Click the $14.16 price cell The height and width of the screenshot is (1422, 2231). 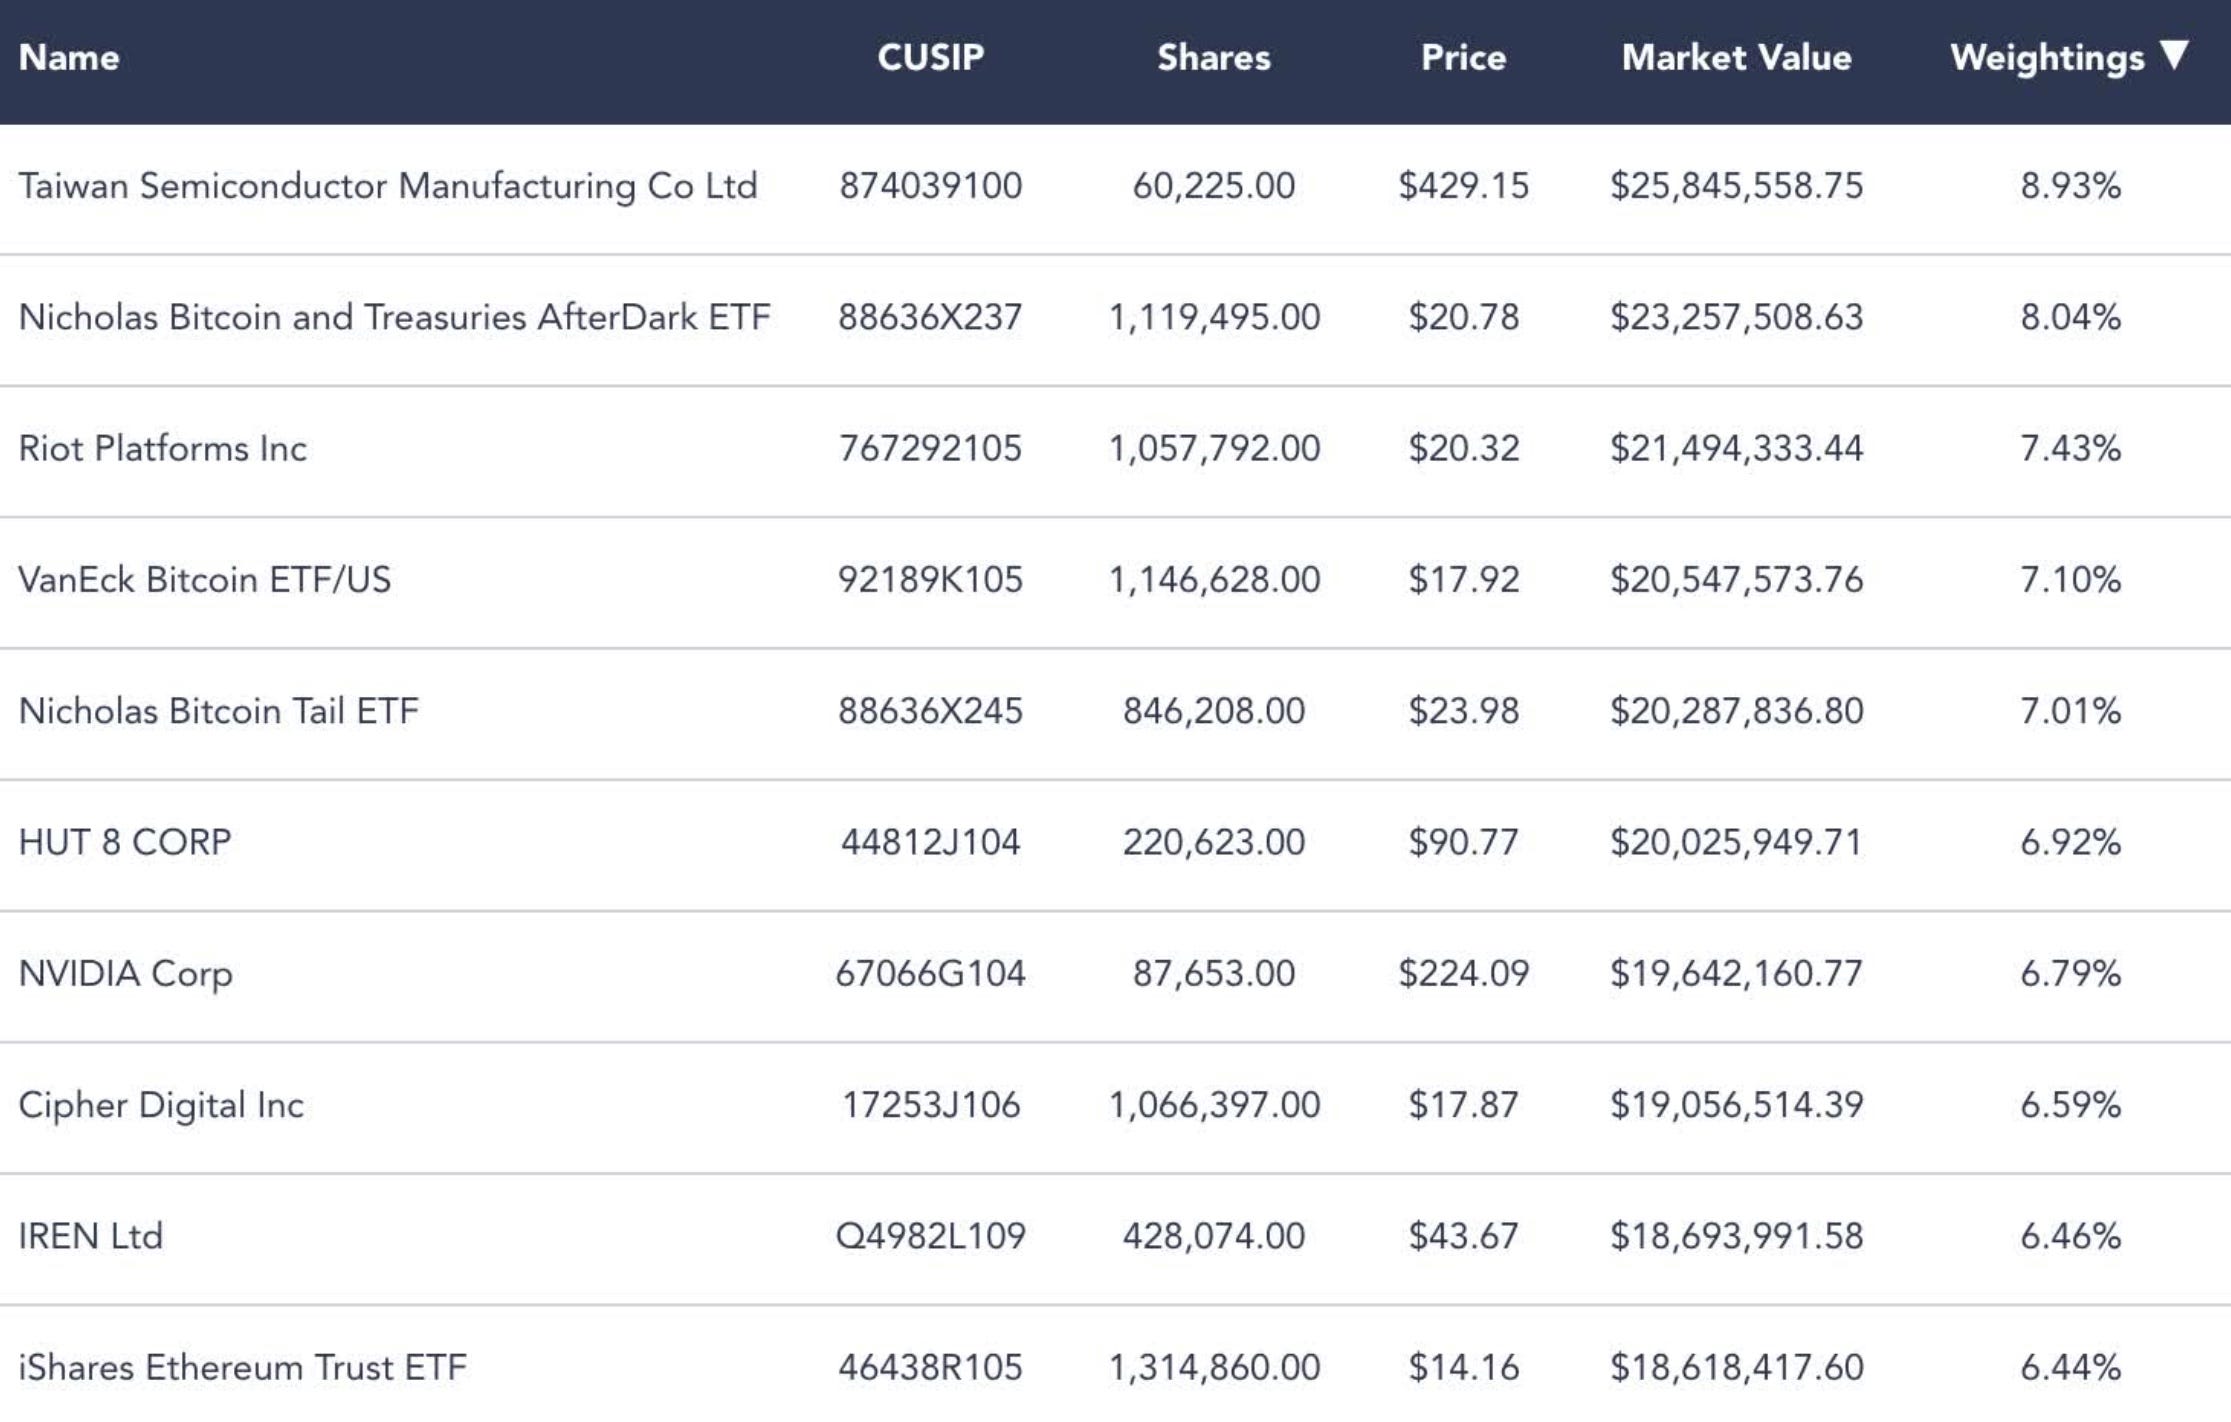point(1463,1367)
